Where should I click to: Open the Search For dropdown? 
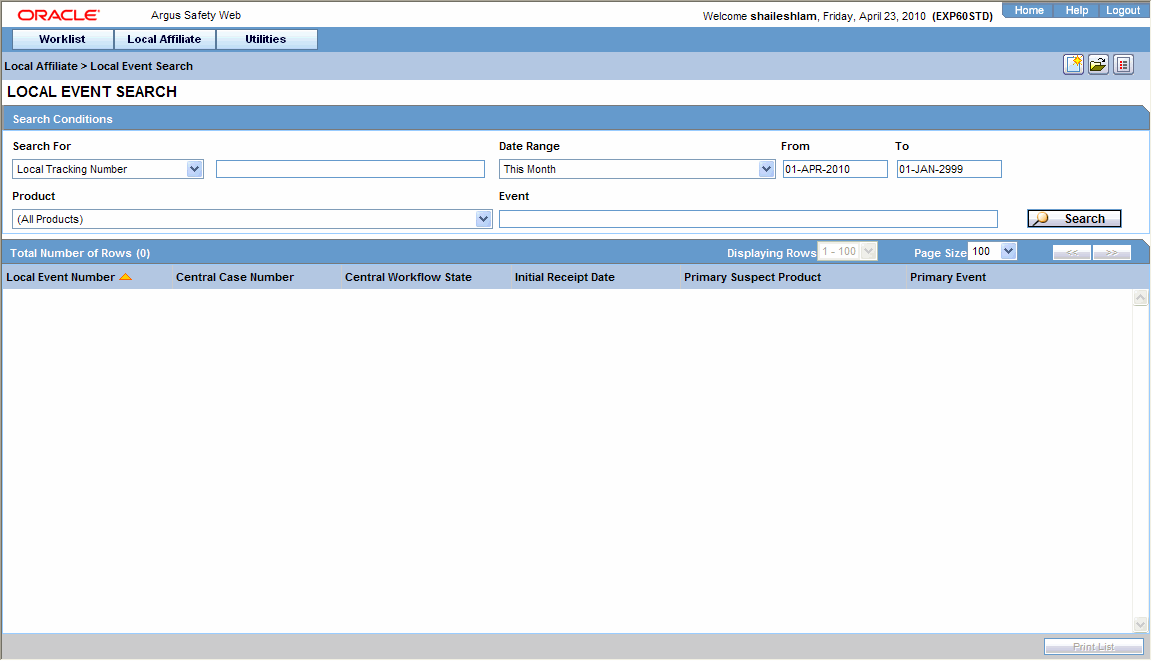click(193, 168)
